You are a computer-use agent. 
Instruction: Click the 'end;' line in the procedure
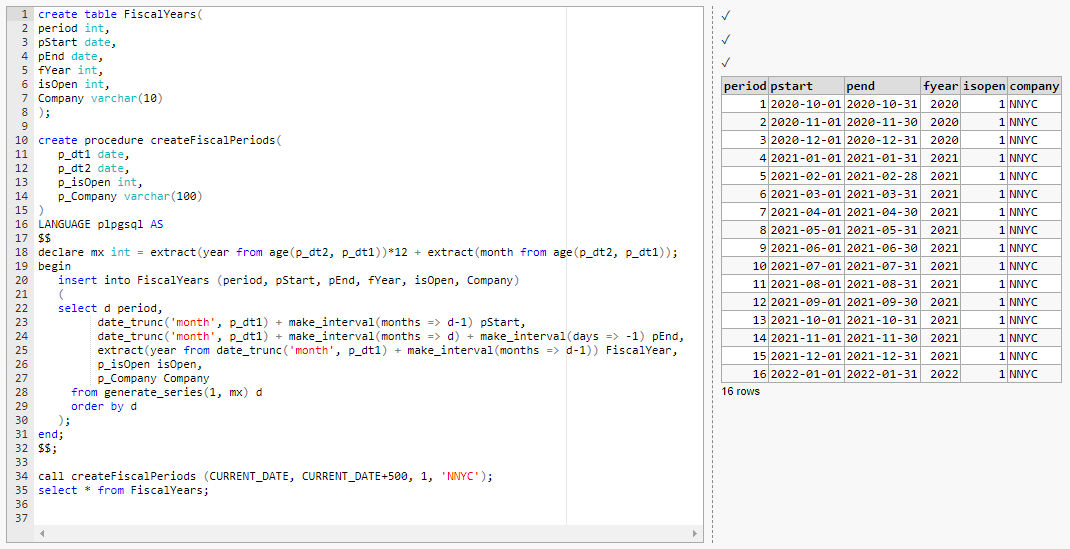(x=50, y=434)
